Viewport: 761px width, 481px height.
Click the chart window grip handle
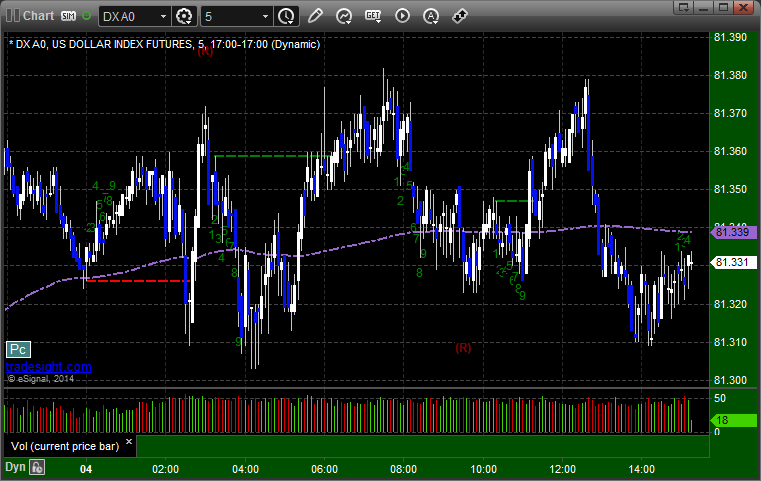(12, 16)
